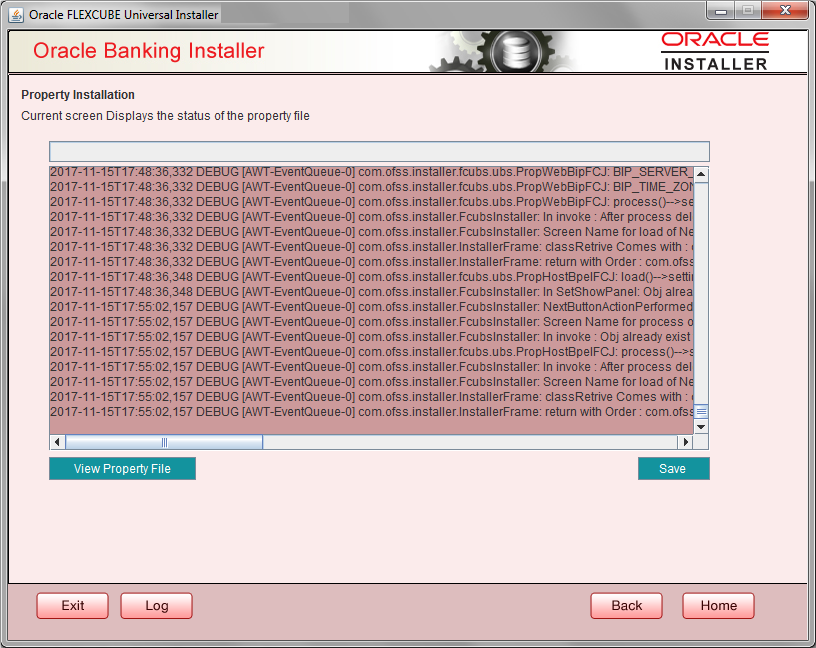Click the down arrow on vertical scrollbar

coord(702,426)
